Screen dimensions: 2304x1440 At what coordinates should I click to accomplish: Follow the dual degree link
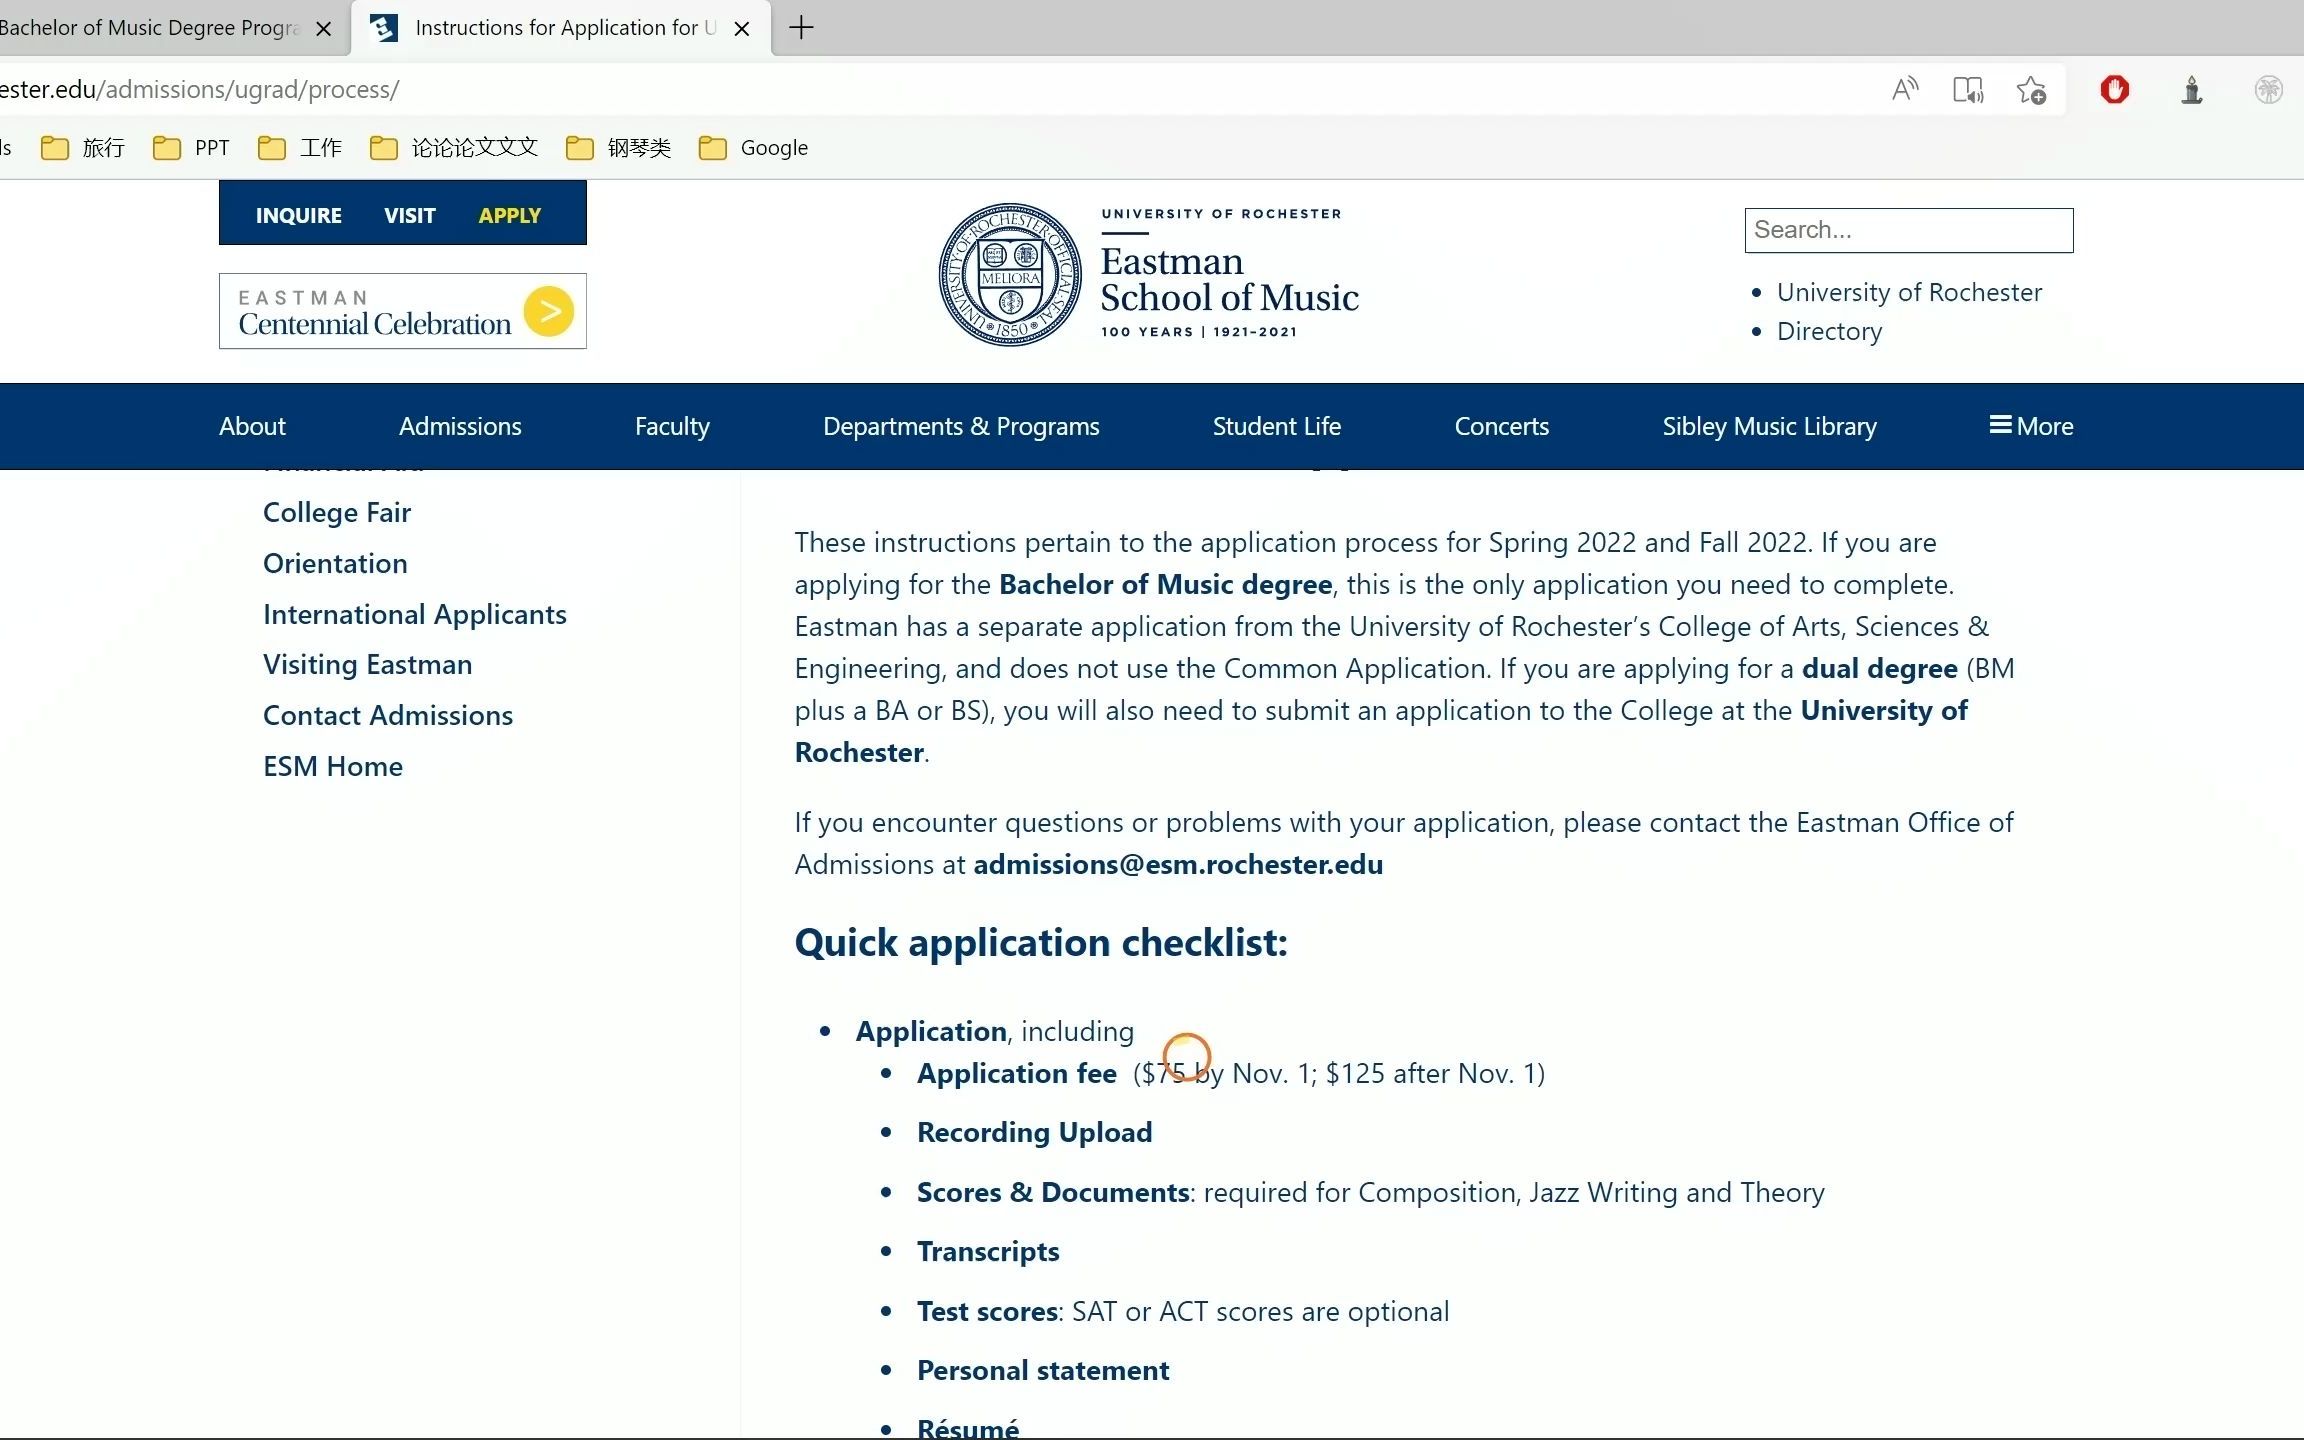[1879, 668]
